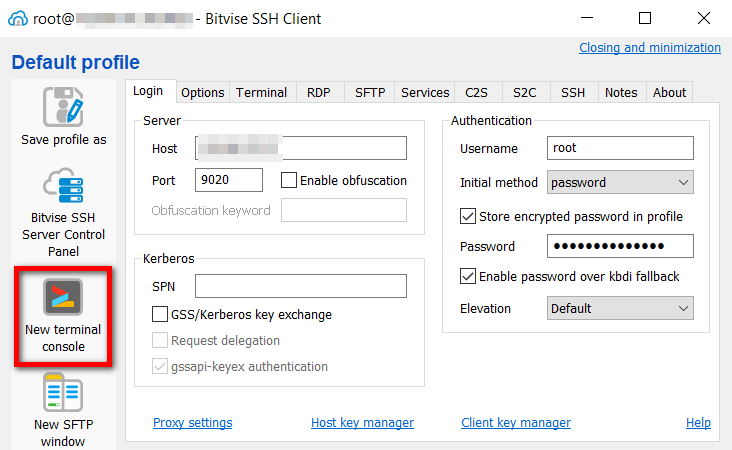This screenshot has height=450, width=732.
Task: Open Client key manager link
Action: (x=516, y=422)
